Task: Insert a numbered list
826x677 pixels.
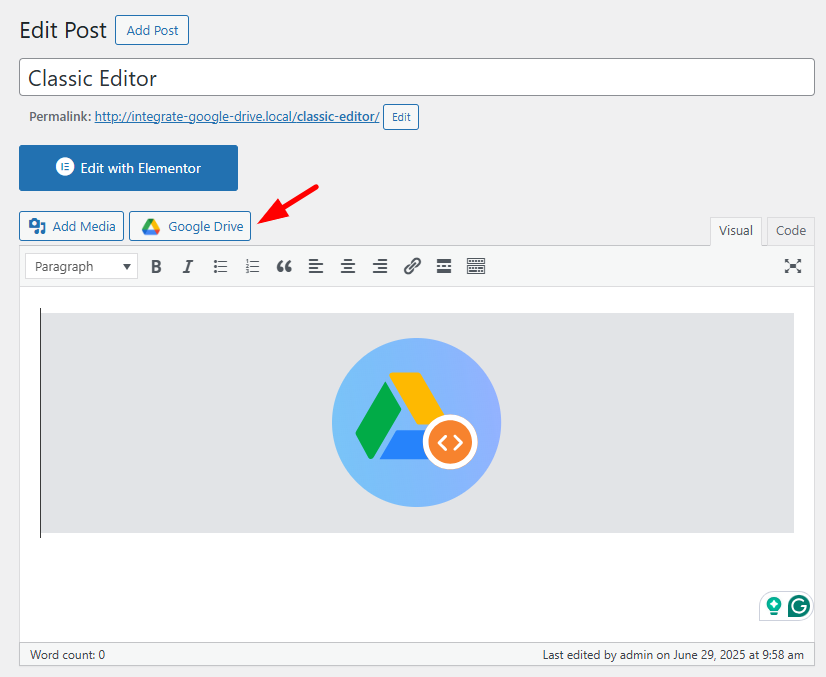Action: coord(252,267)
